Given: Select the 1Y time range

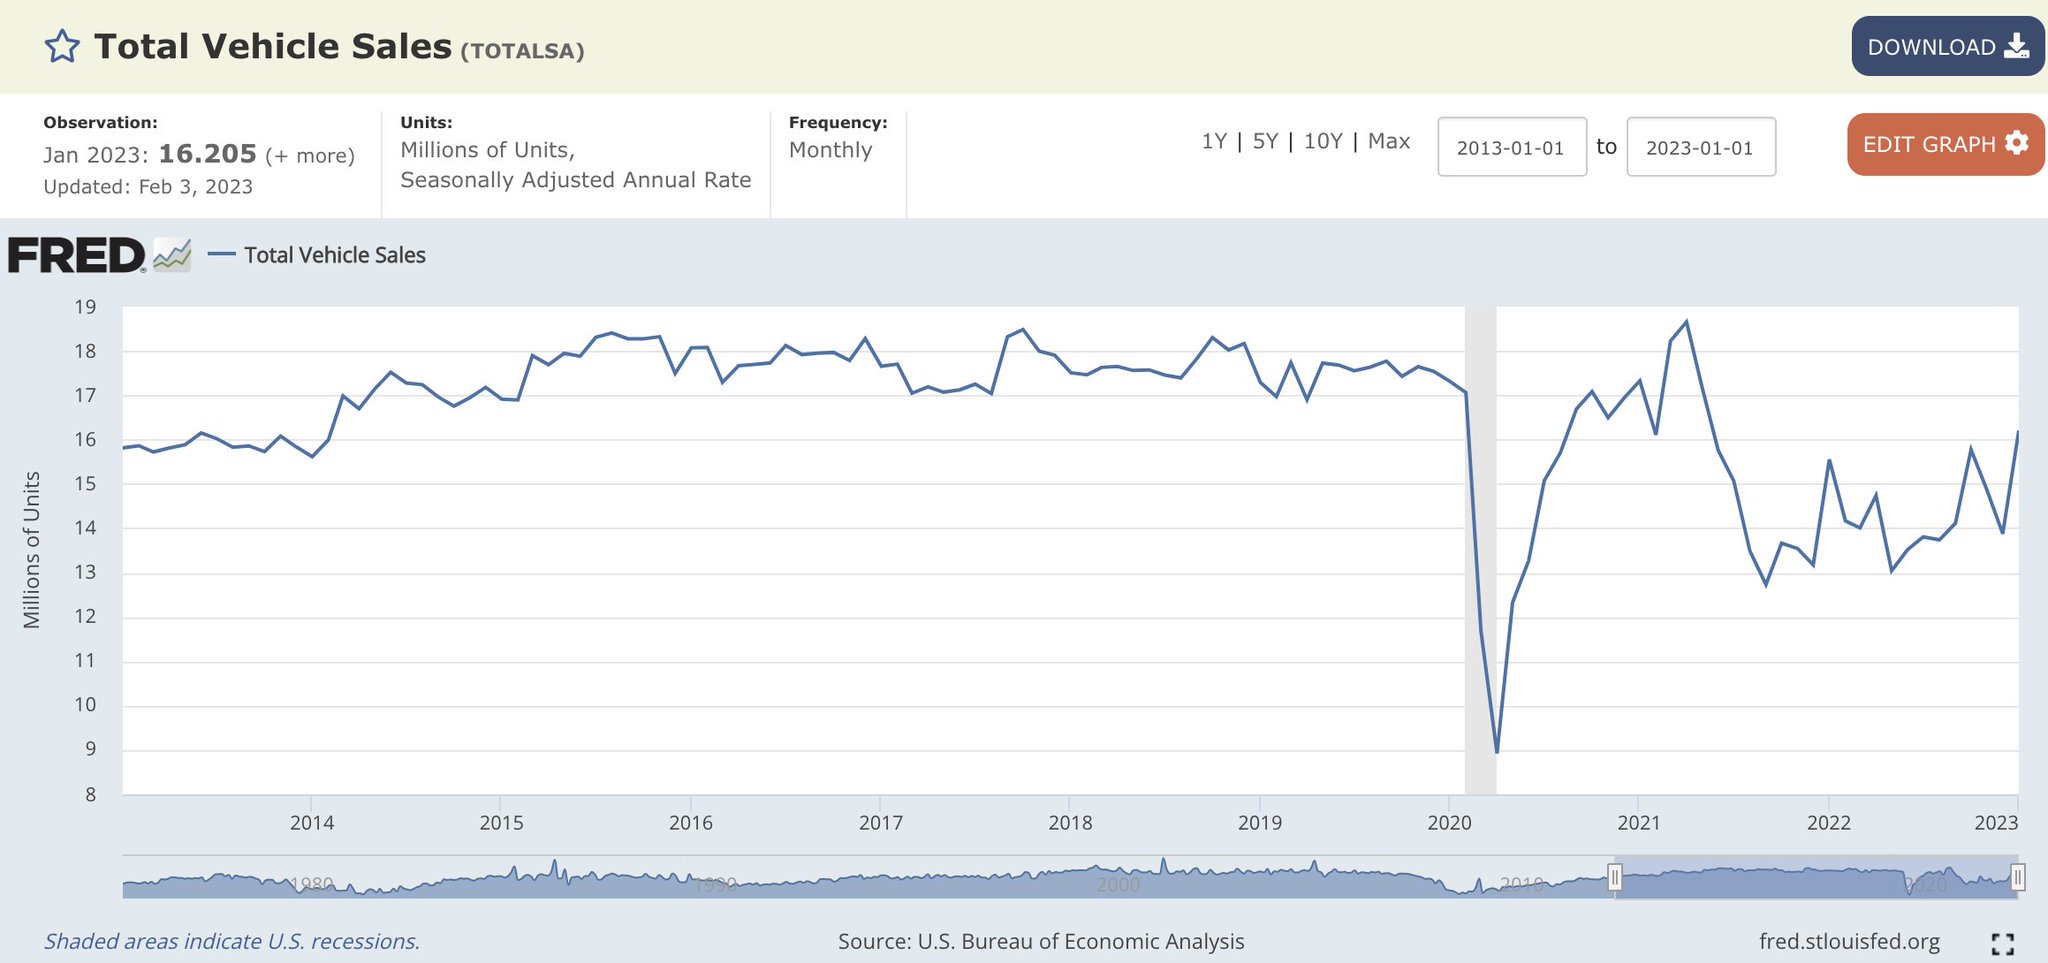Looking at the screenshot, I should [1213, 141].
